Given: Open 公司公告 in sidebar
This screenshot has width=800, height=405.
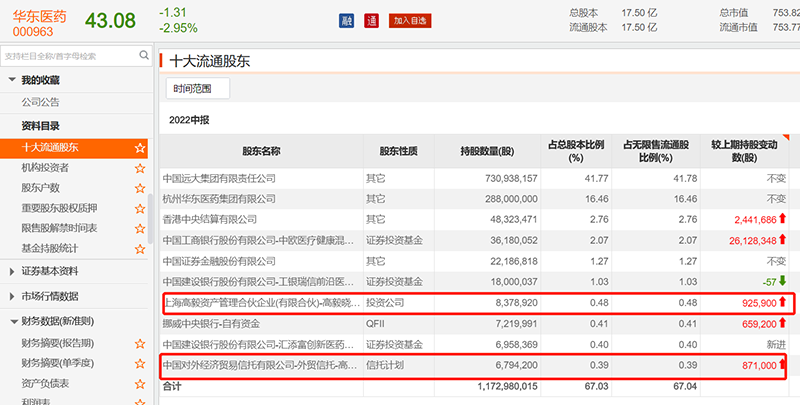Looking at the screenshot, I should [40, 102].
